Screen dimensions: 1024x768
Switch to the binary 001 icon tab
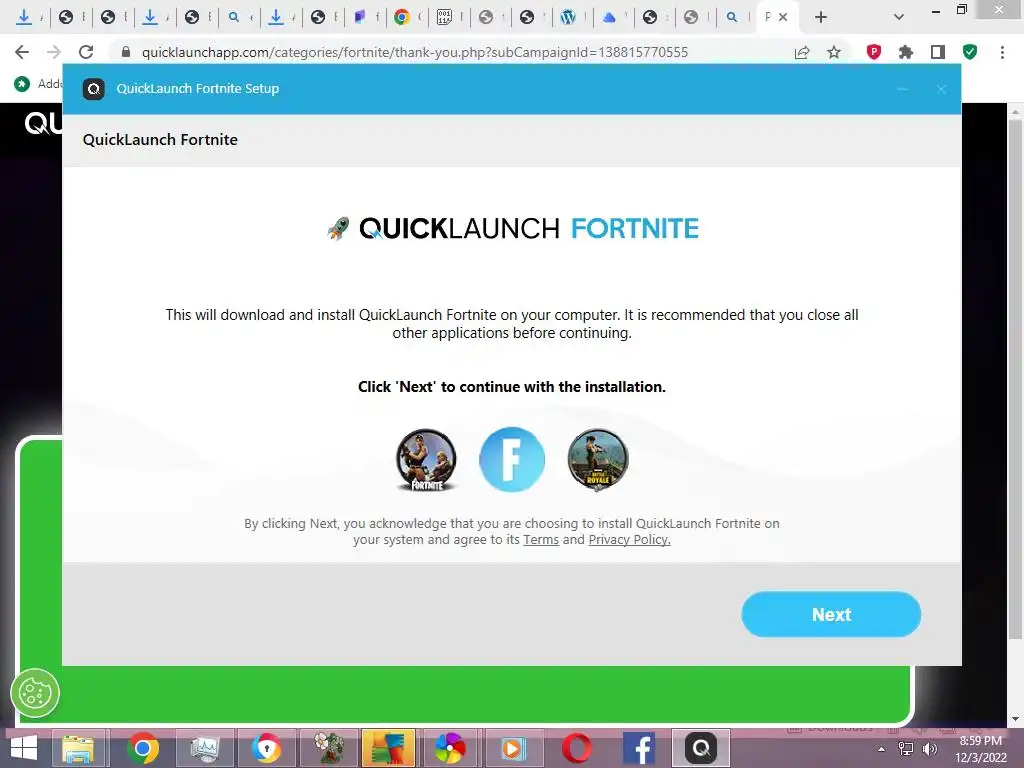pos(445,17)
